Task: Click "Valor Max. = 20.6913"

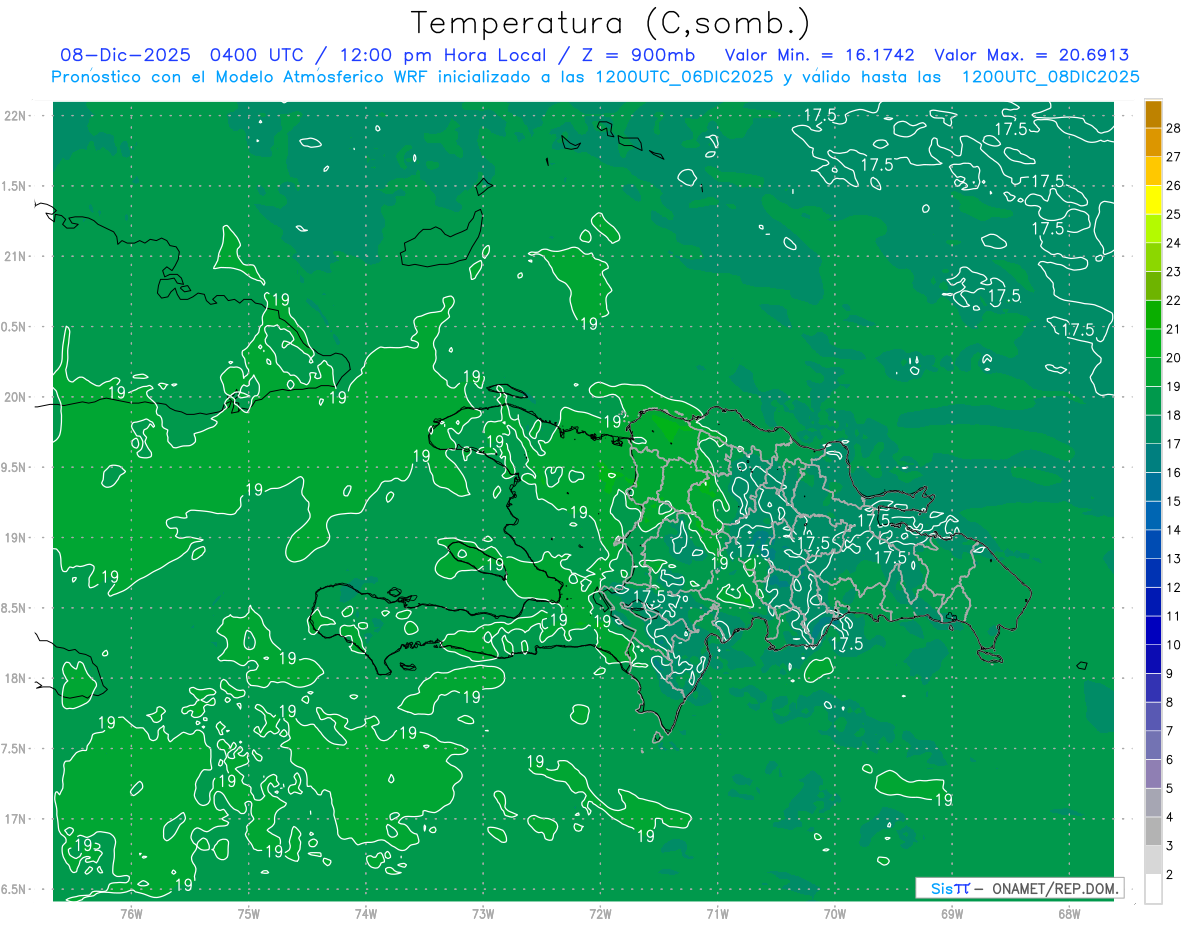Action: click(1032, 55)
